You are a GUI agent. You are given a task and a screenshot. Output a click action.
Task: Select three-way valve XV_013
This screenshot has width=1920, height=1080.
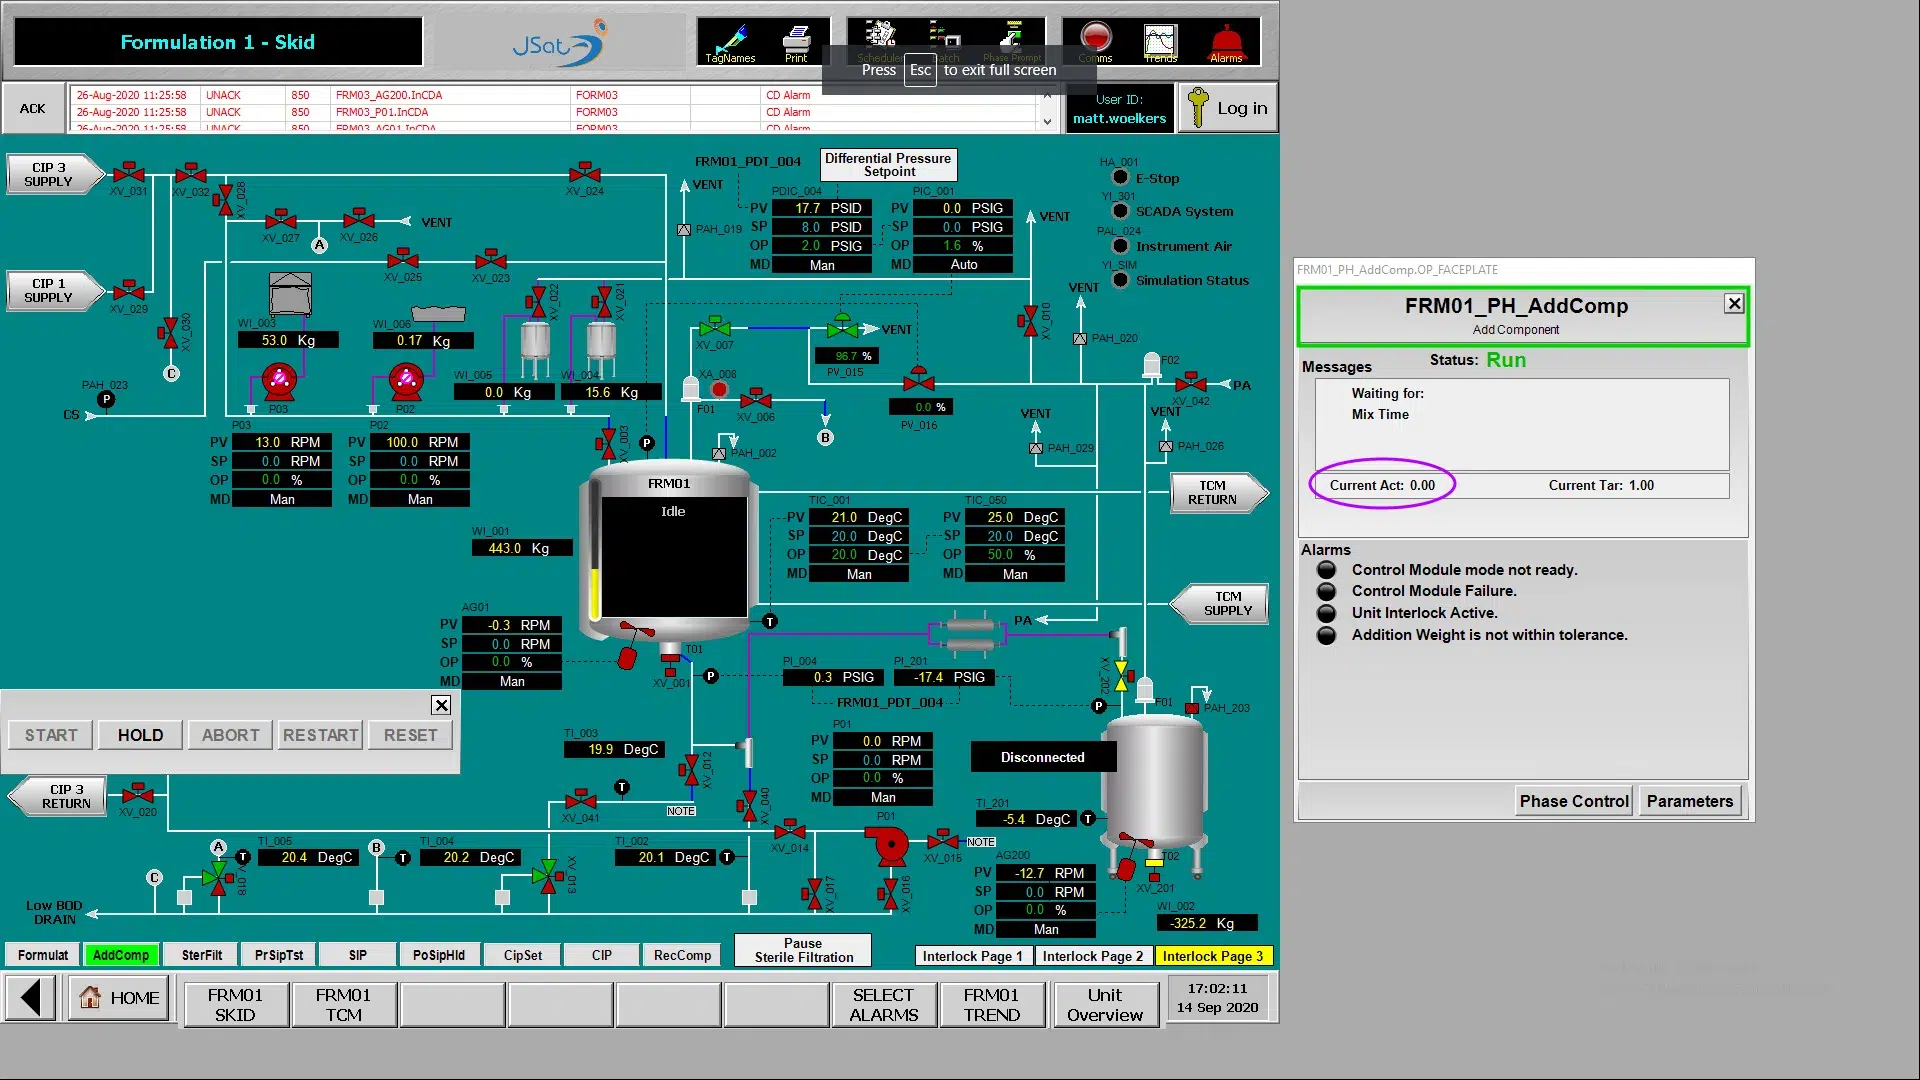pos(547,876)
